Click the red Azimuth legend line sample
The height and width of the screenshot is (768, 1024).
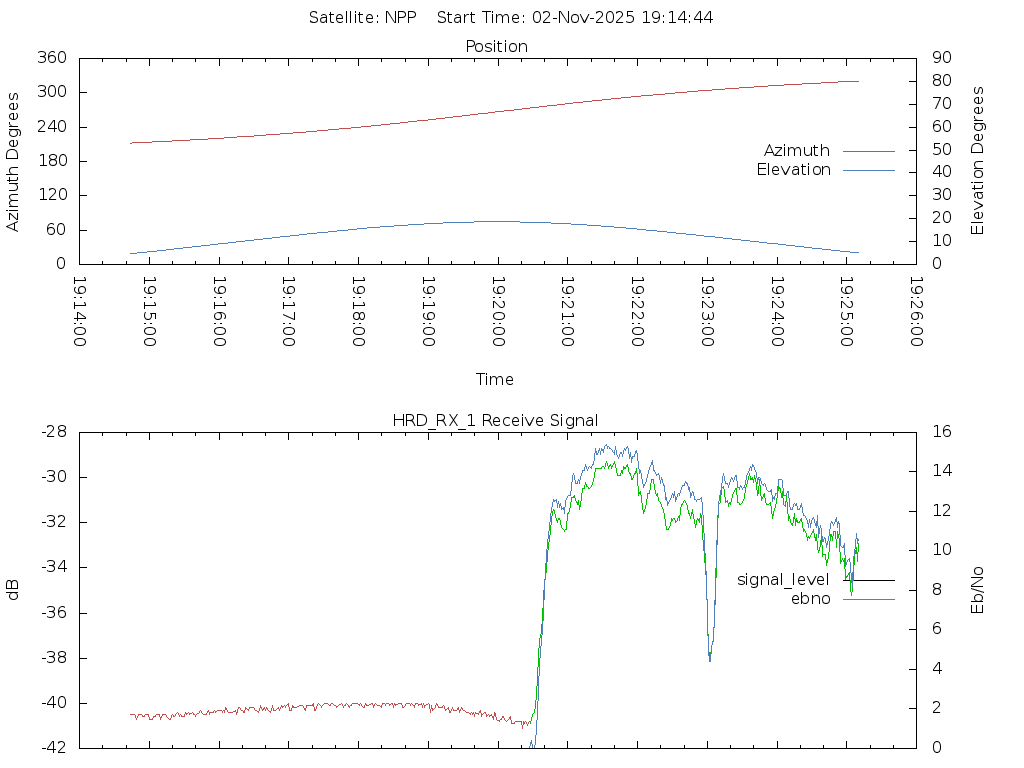point(868,151)
